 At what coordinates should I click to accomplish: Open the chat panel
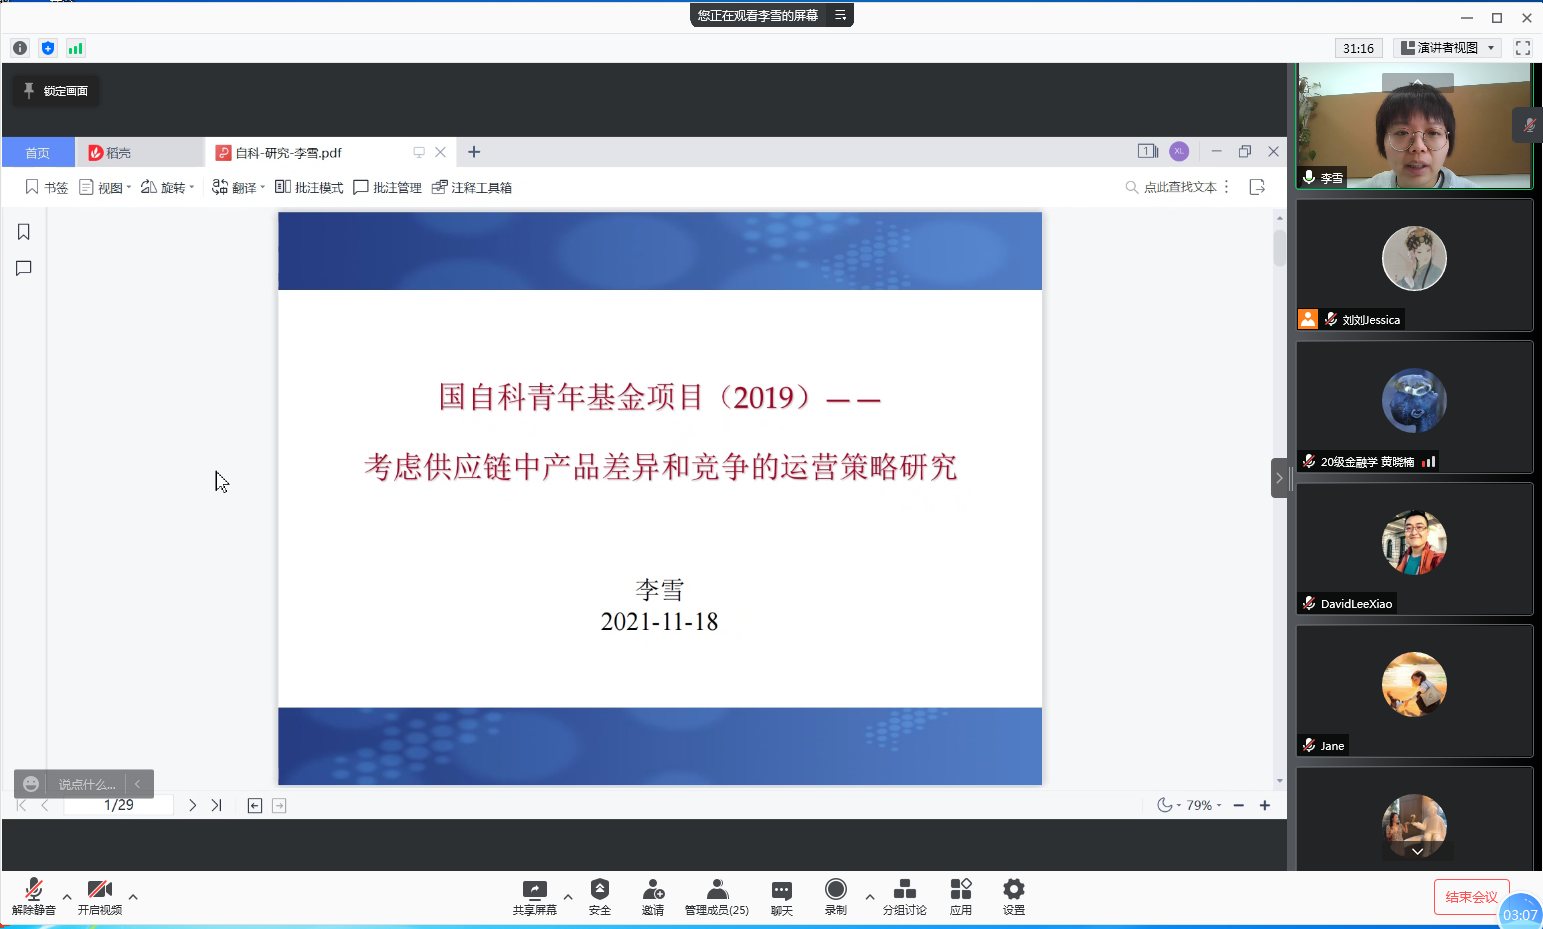click(781, 896)
